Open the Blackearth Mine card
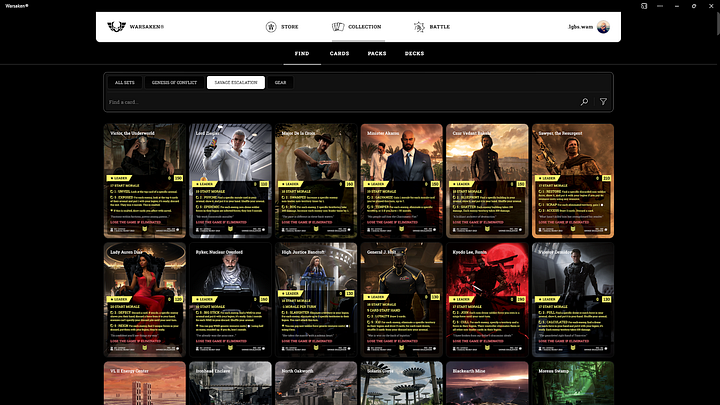Image resolution: width=720 pixels, height=405 pixels. pos(487,383)
